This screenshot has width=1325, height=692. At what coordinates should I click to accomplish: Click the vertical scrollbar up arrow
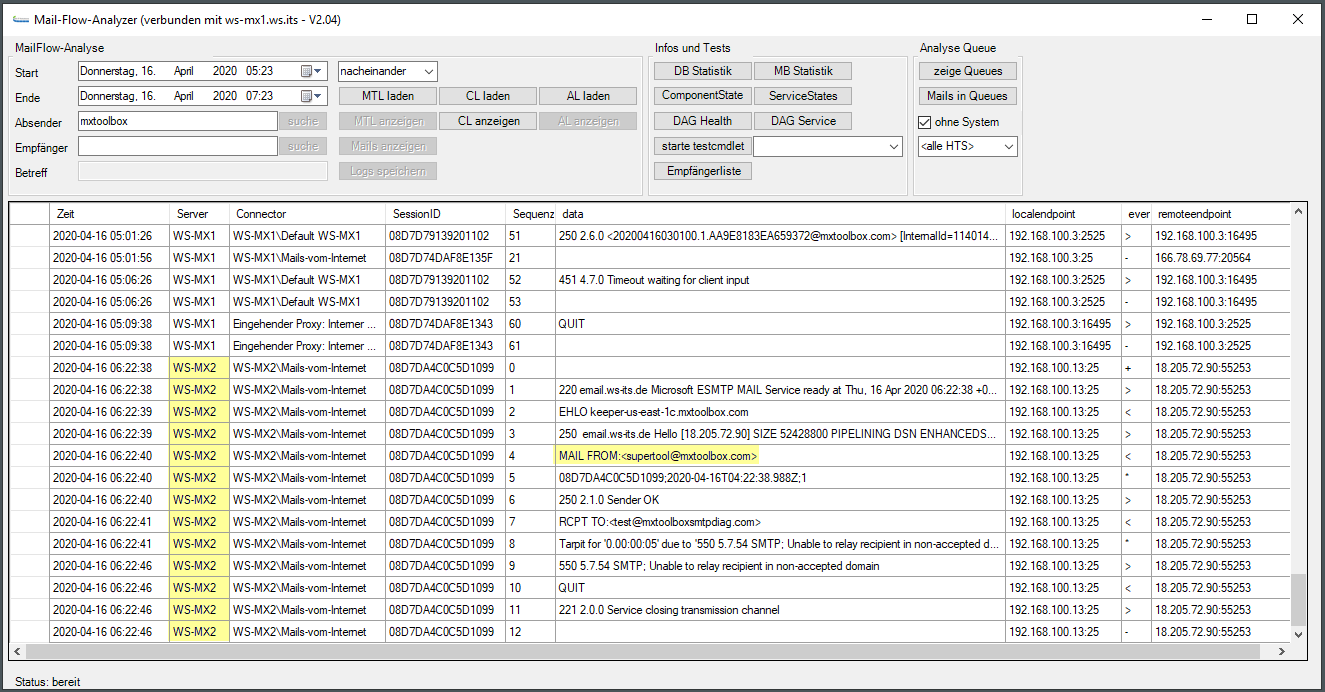1298,212
